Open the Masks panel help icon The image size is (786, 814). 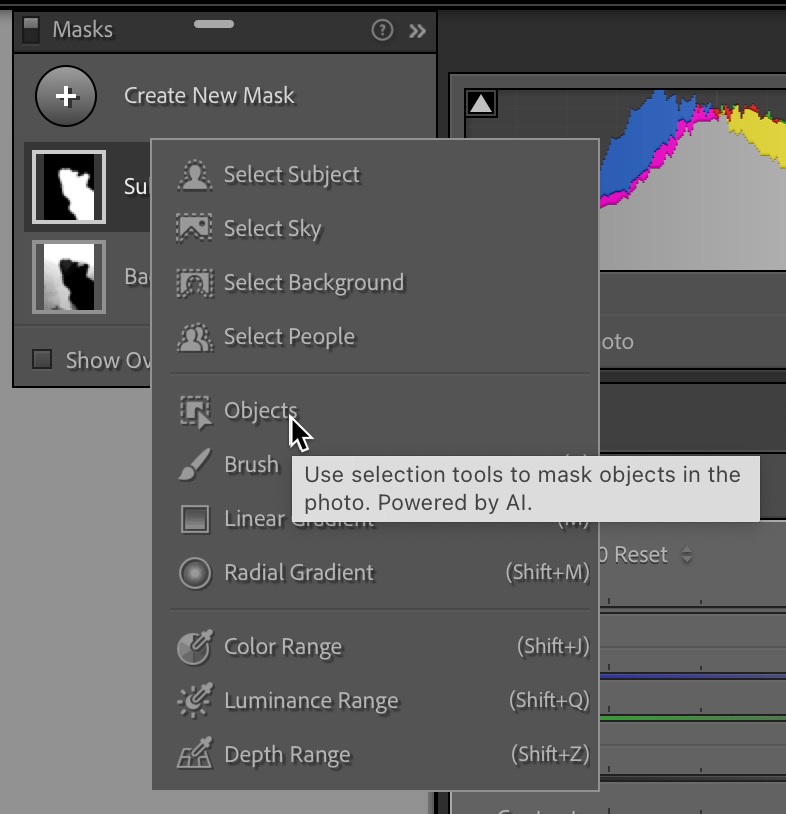(x=382, y=30)
